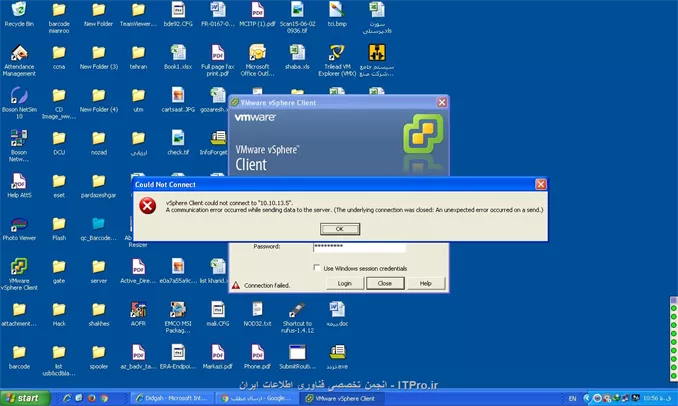The image size is (678, 406).
Task: Select the check.tif file icon
Action: [x=178, y=143]
